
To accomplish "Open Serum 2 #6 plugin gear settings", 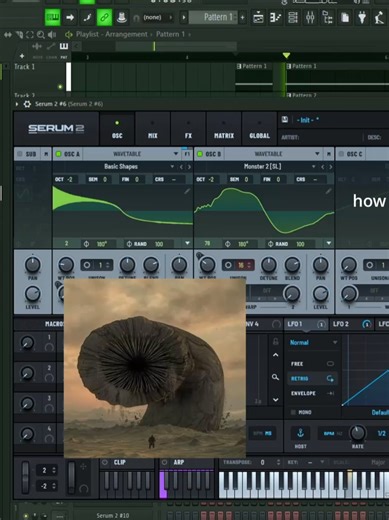I will [x=27, y=104].
